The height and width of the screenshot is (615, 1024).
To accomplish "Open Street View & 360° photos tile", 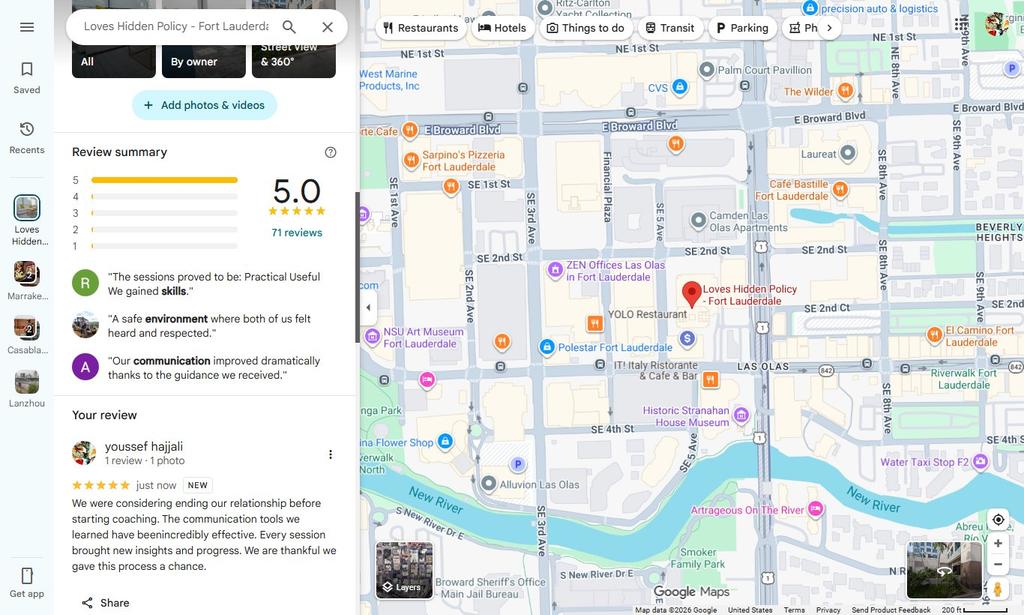I will [x=294, y=39].
